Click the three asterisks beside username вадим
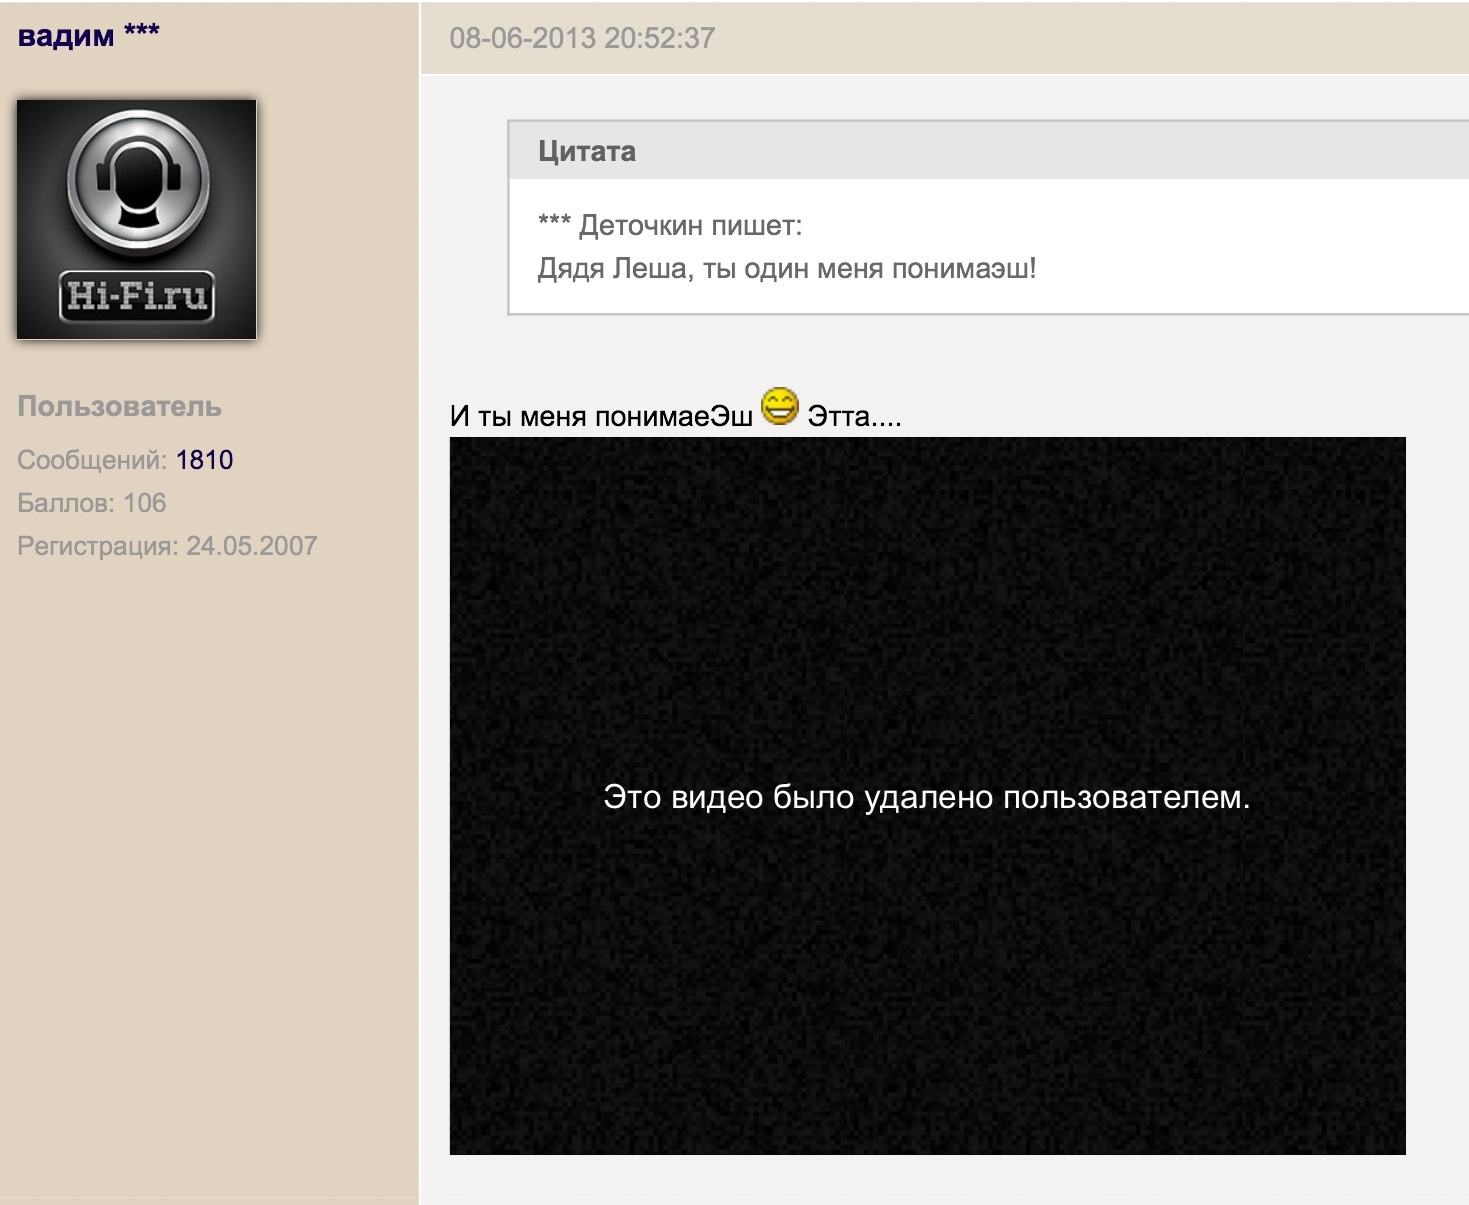The image size is (1469, 1205). pyautogui.click(x=142, y=32)
